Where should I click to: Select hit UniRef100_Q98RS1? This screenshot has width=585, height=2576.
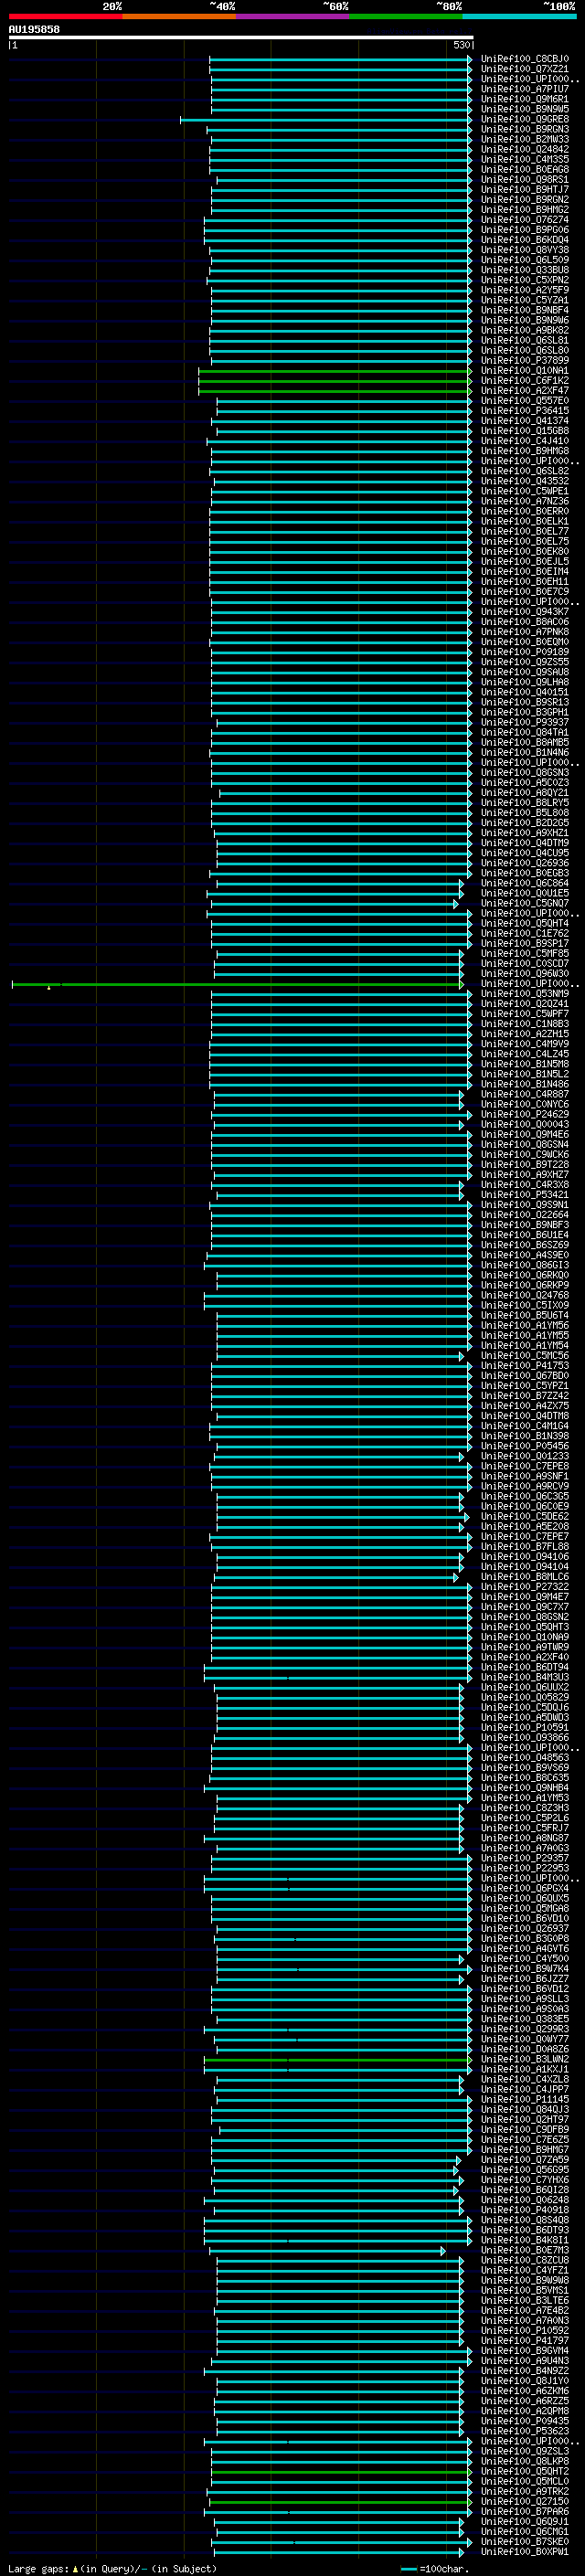tap(525, 180)
